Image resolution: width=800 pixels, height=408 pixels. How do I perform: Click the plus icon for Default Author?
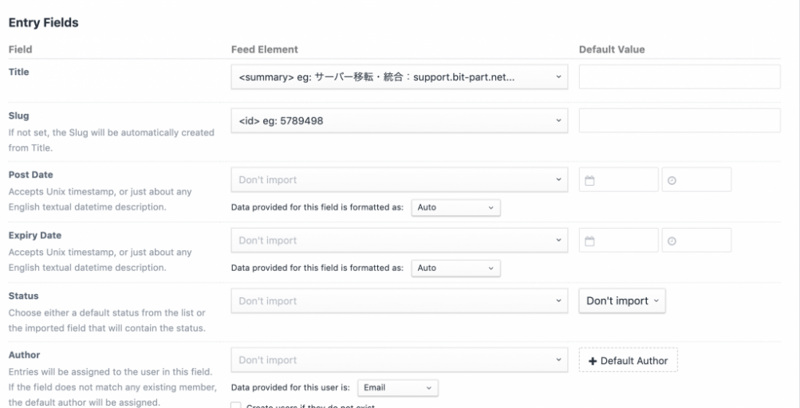pos(593,360)
